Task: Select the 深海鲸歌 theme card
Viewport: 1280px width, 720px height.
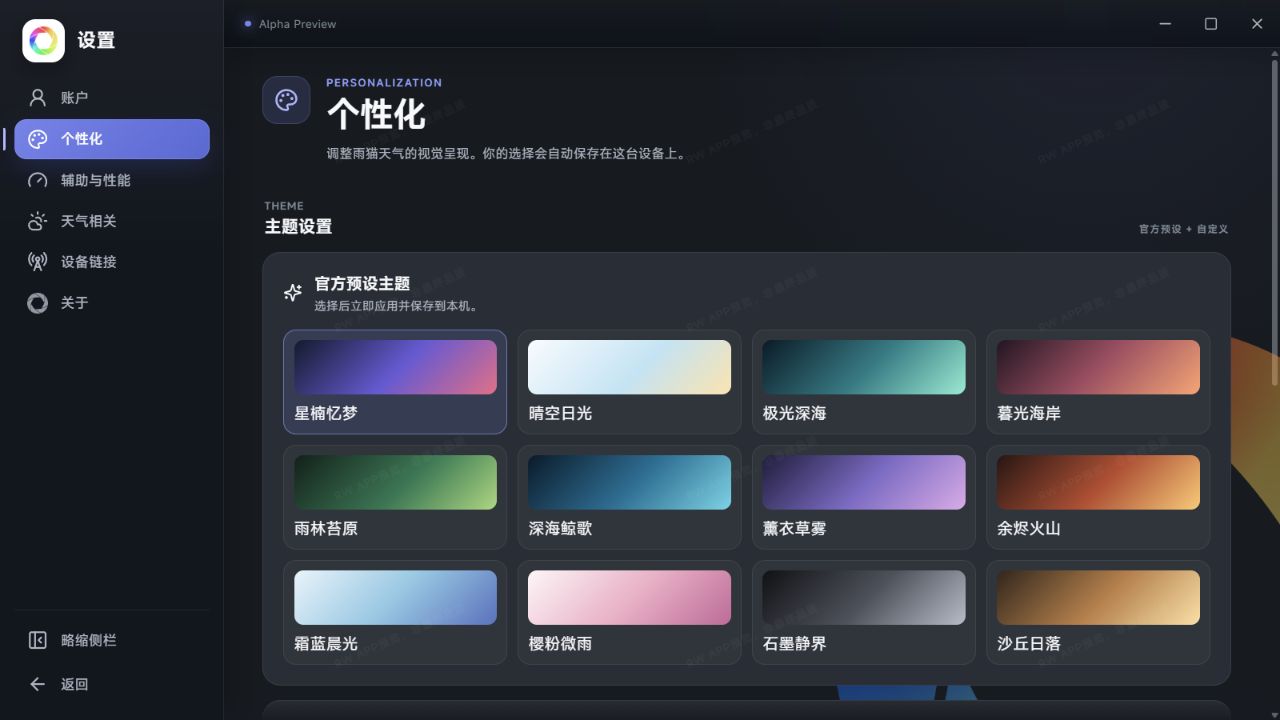Action: click(629, 497)
